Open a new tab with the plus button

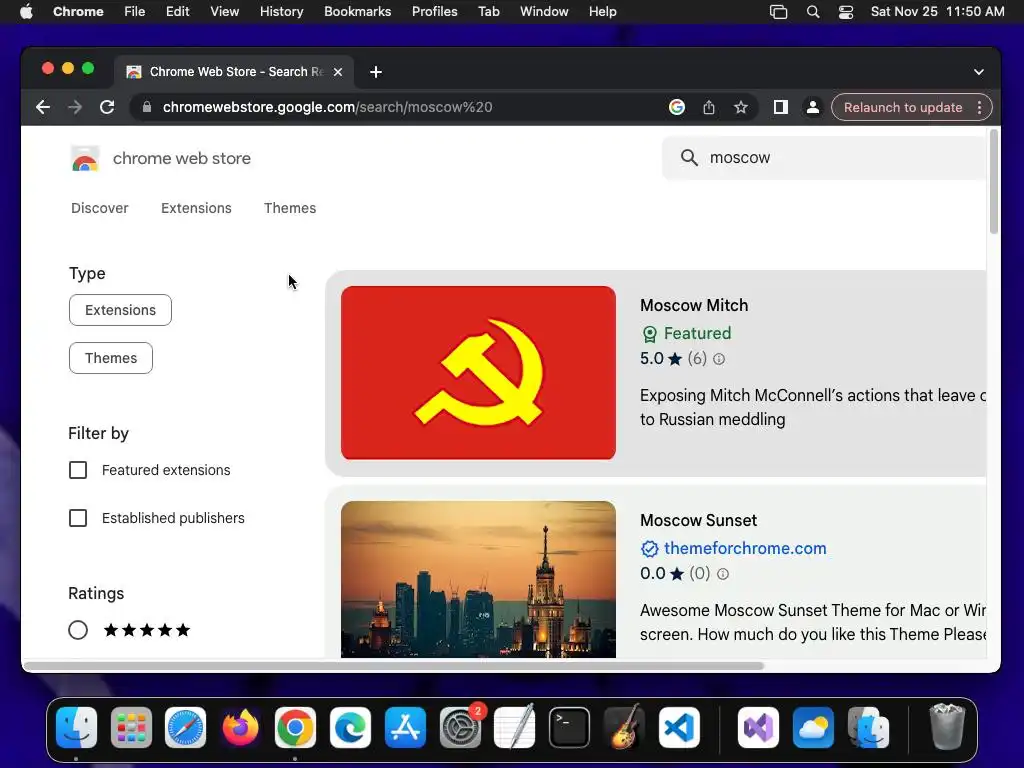376,72
